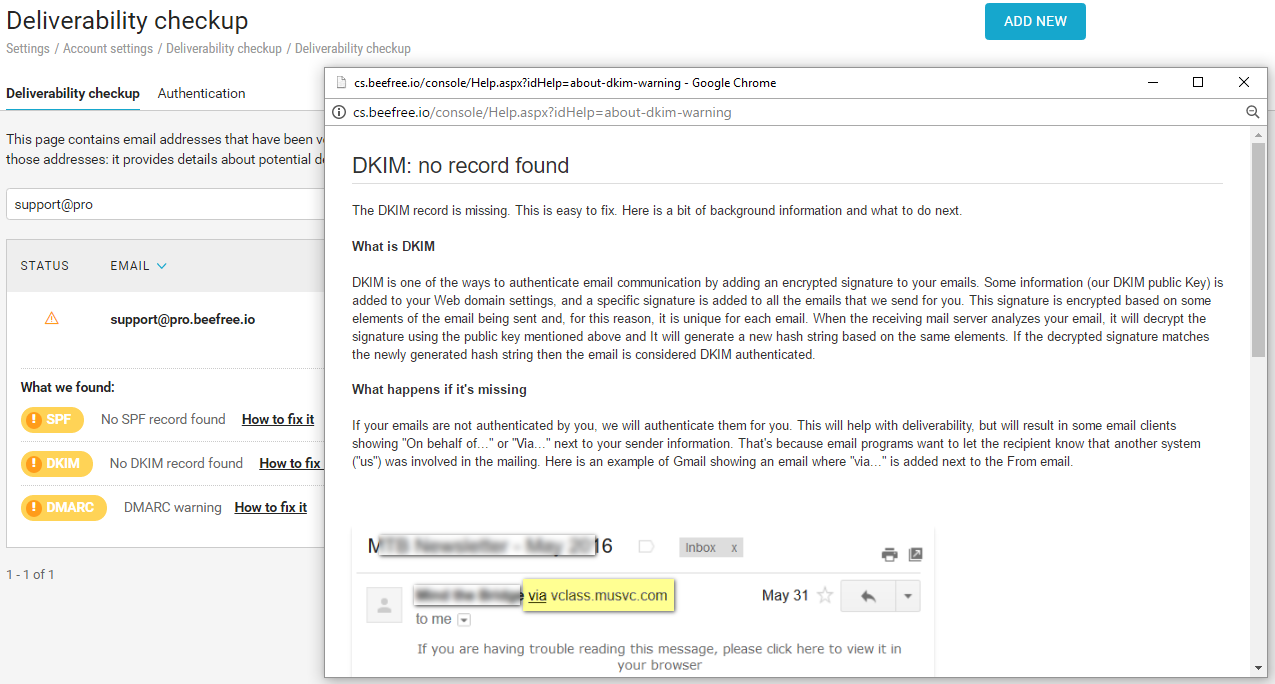
Task: Focus the email search field with 'support@pro'
Action: [x=160, y=204]
